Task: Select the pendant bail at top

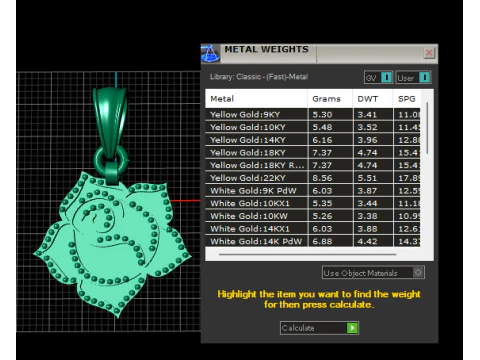Action: click(x=110, y=122)
